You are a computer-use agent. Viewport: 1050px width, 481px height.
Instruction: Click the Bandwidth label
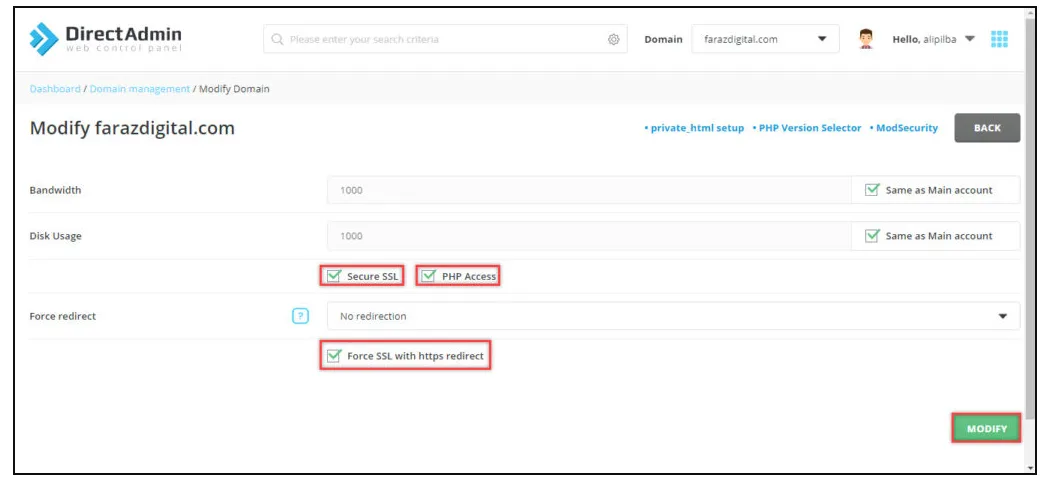coord(55,190)
